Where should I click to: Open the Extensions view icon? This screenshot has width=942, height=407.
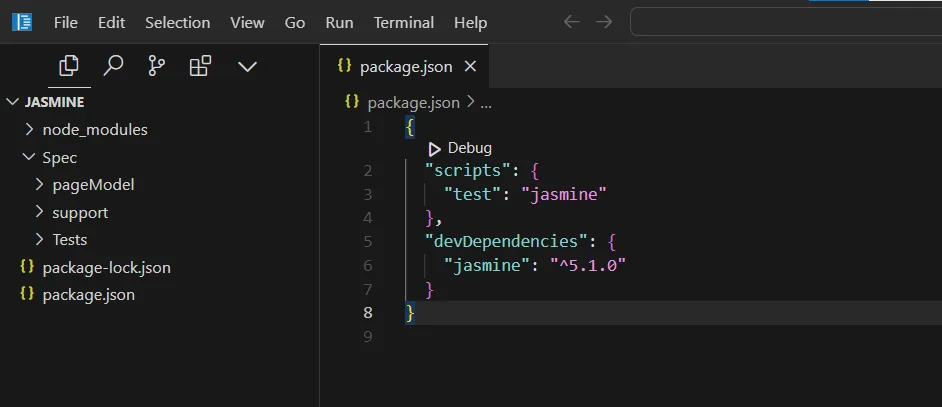pos(201,66)
